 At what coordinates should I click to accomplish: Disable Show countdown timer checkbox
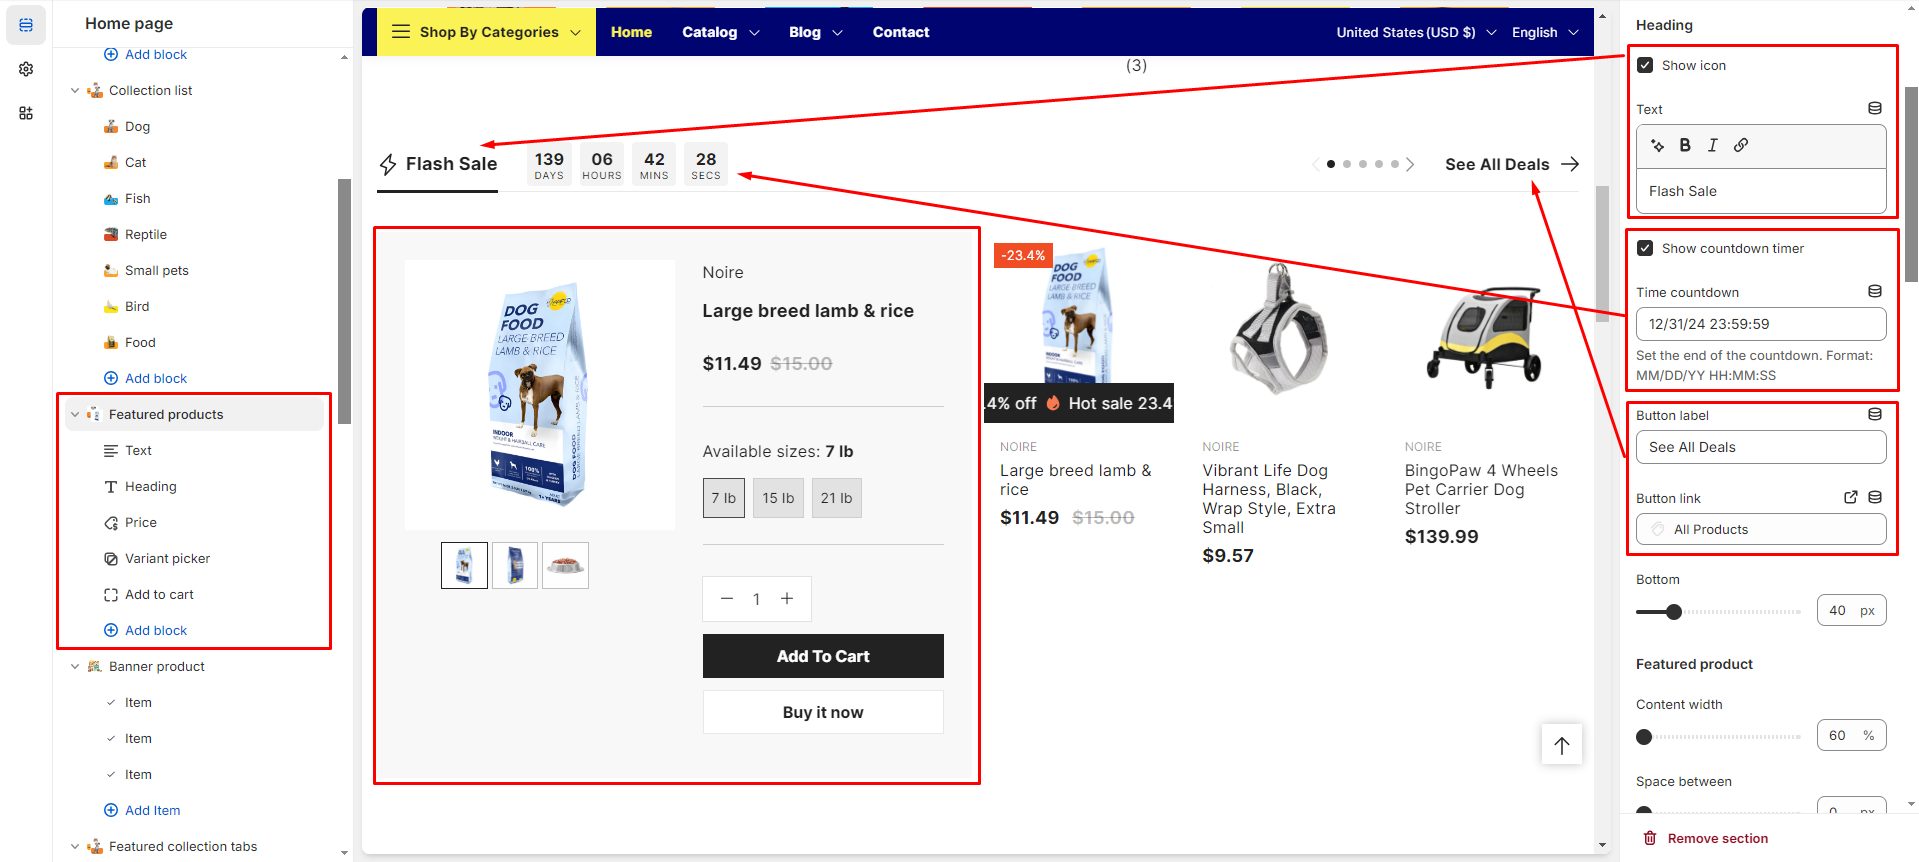pos(1645,248)
